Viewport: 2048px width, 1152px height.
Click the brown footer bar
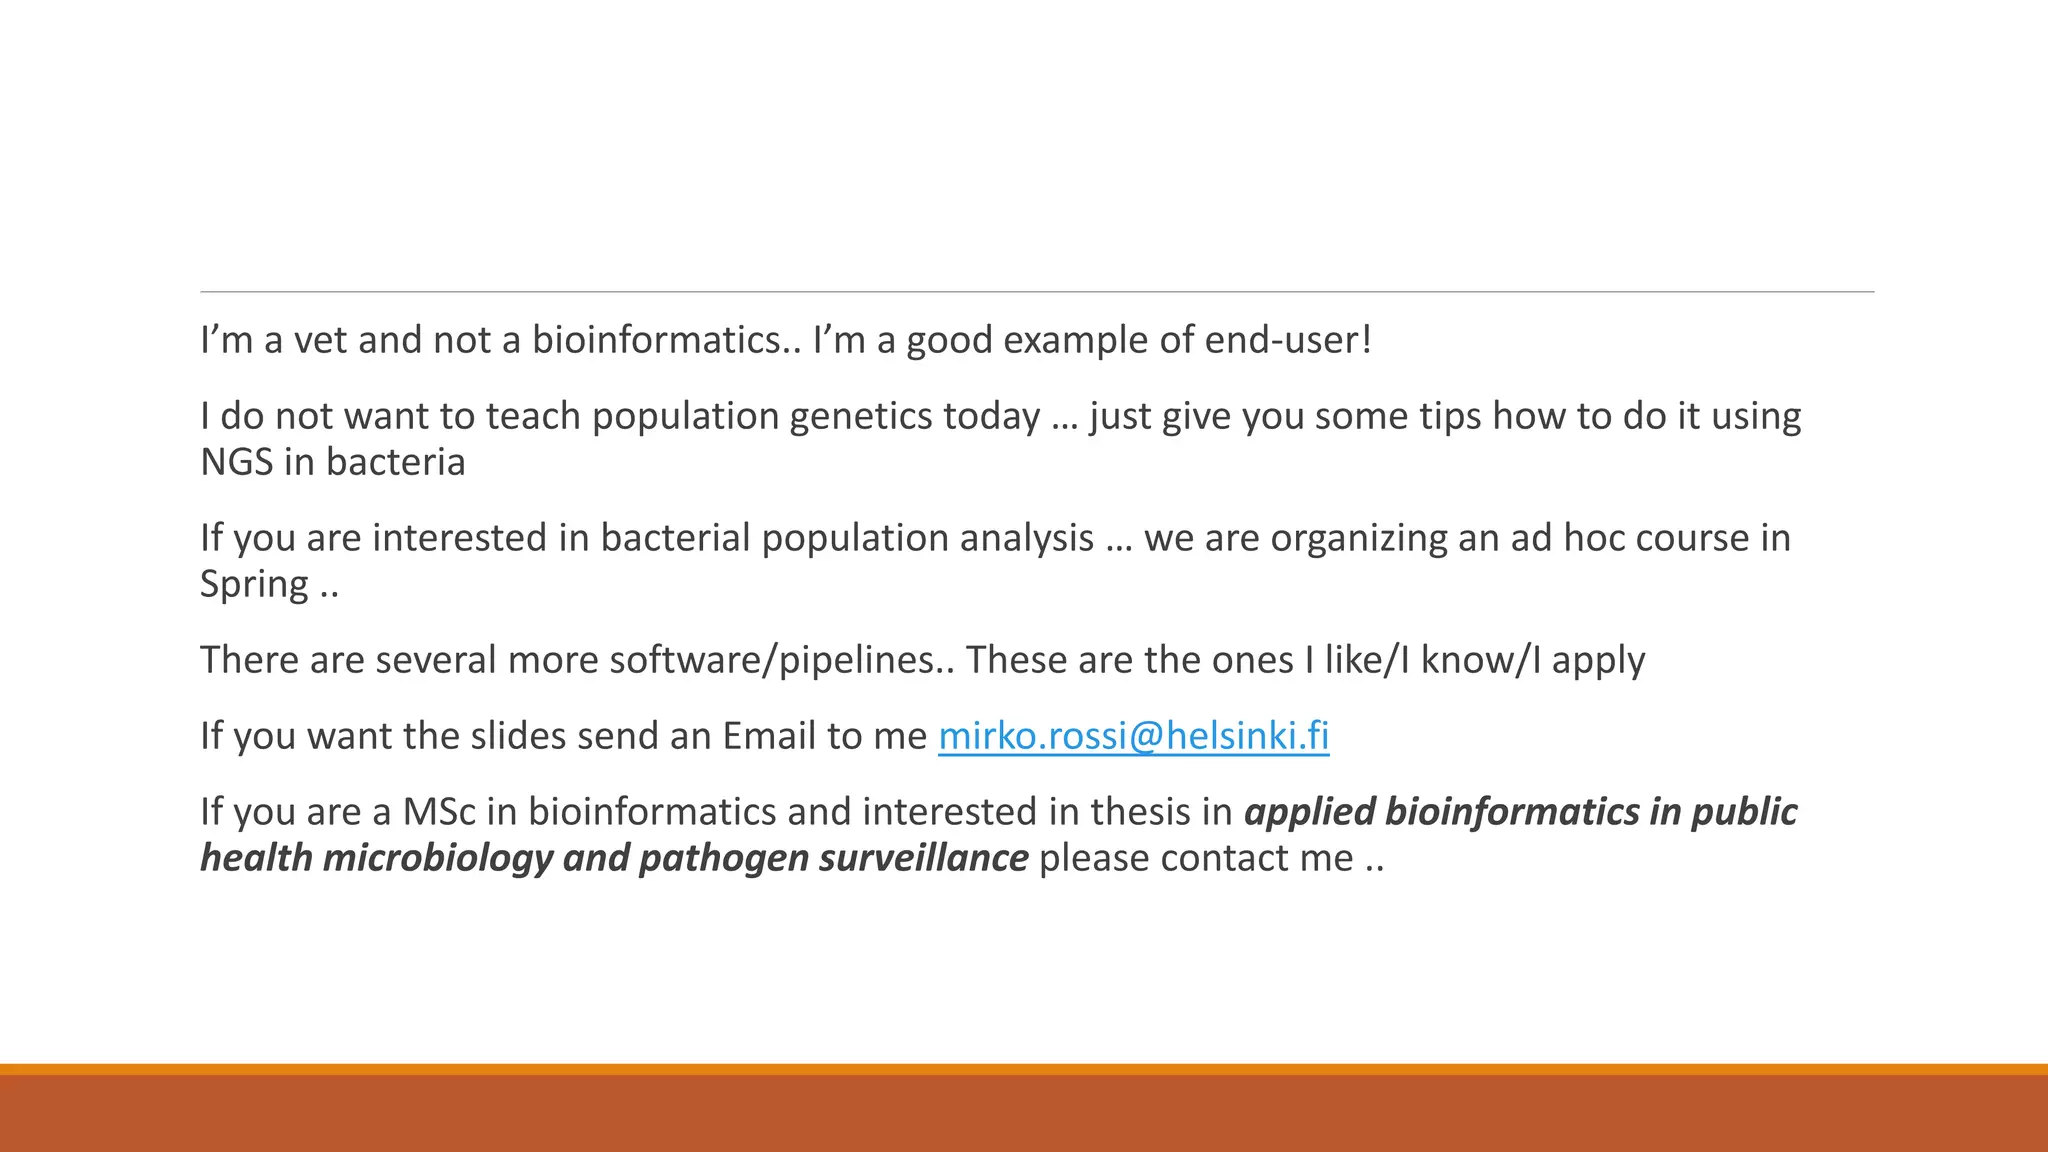(1024, 1114)
